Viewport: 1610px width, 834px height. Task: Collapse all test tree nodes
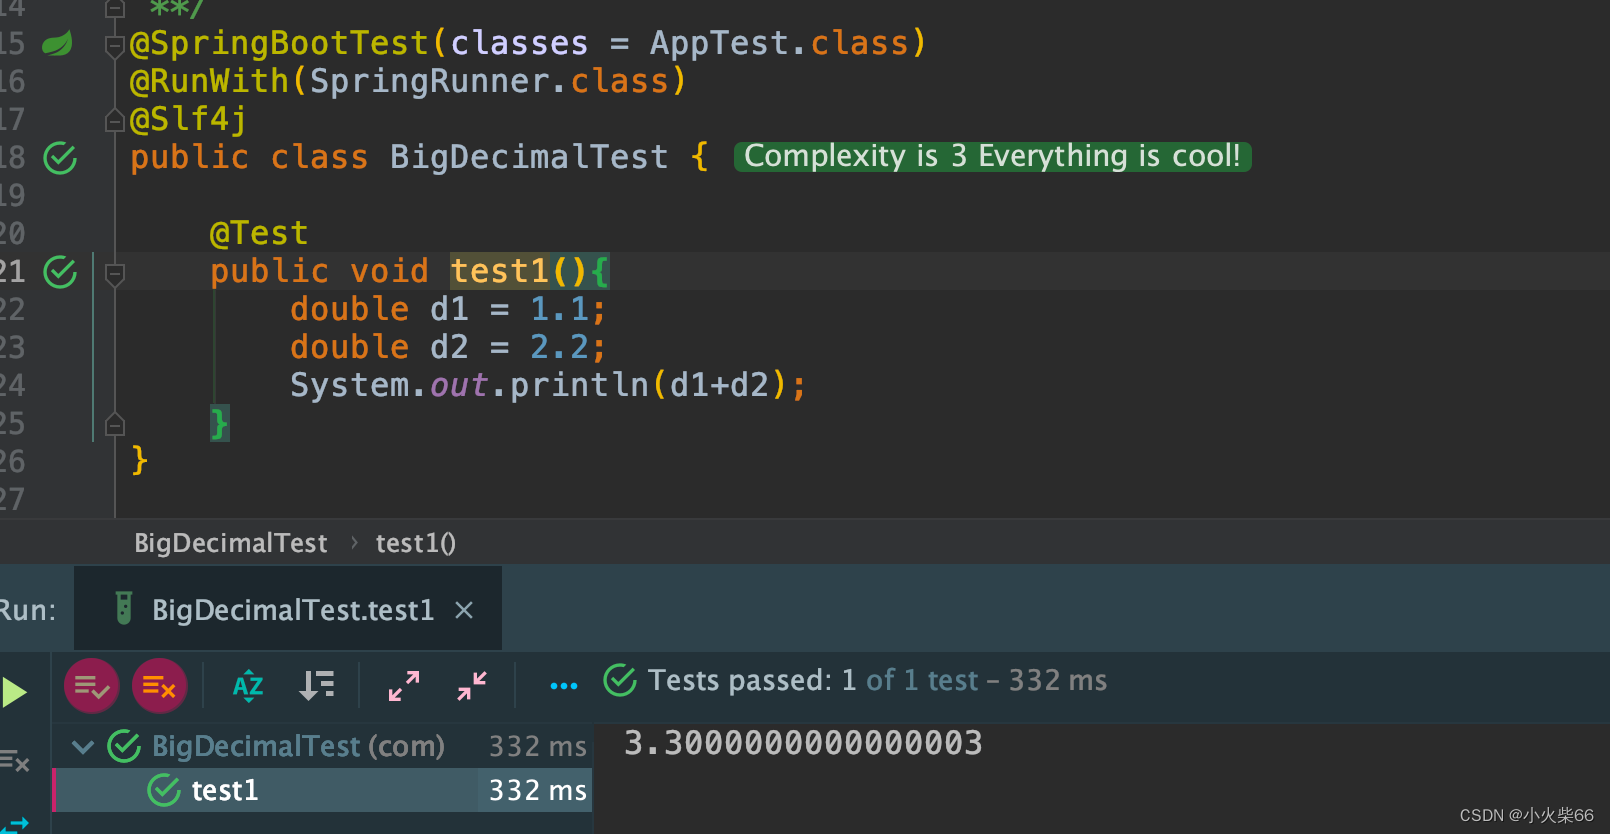pos(472,686)
